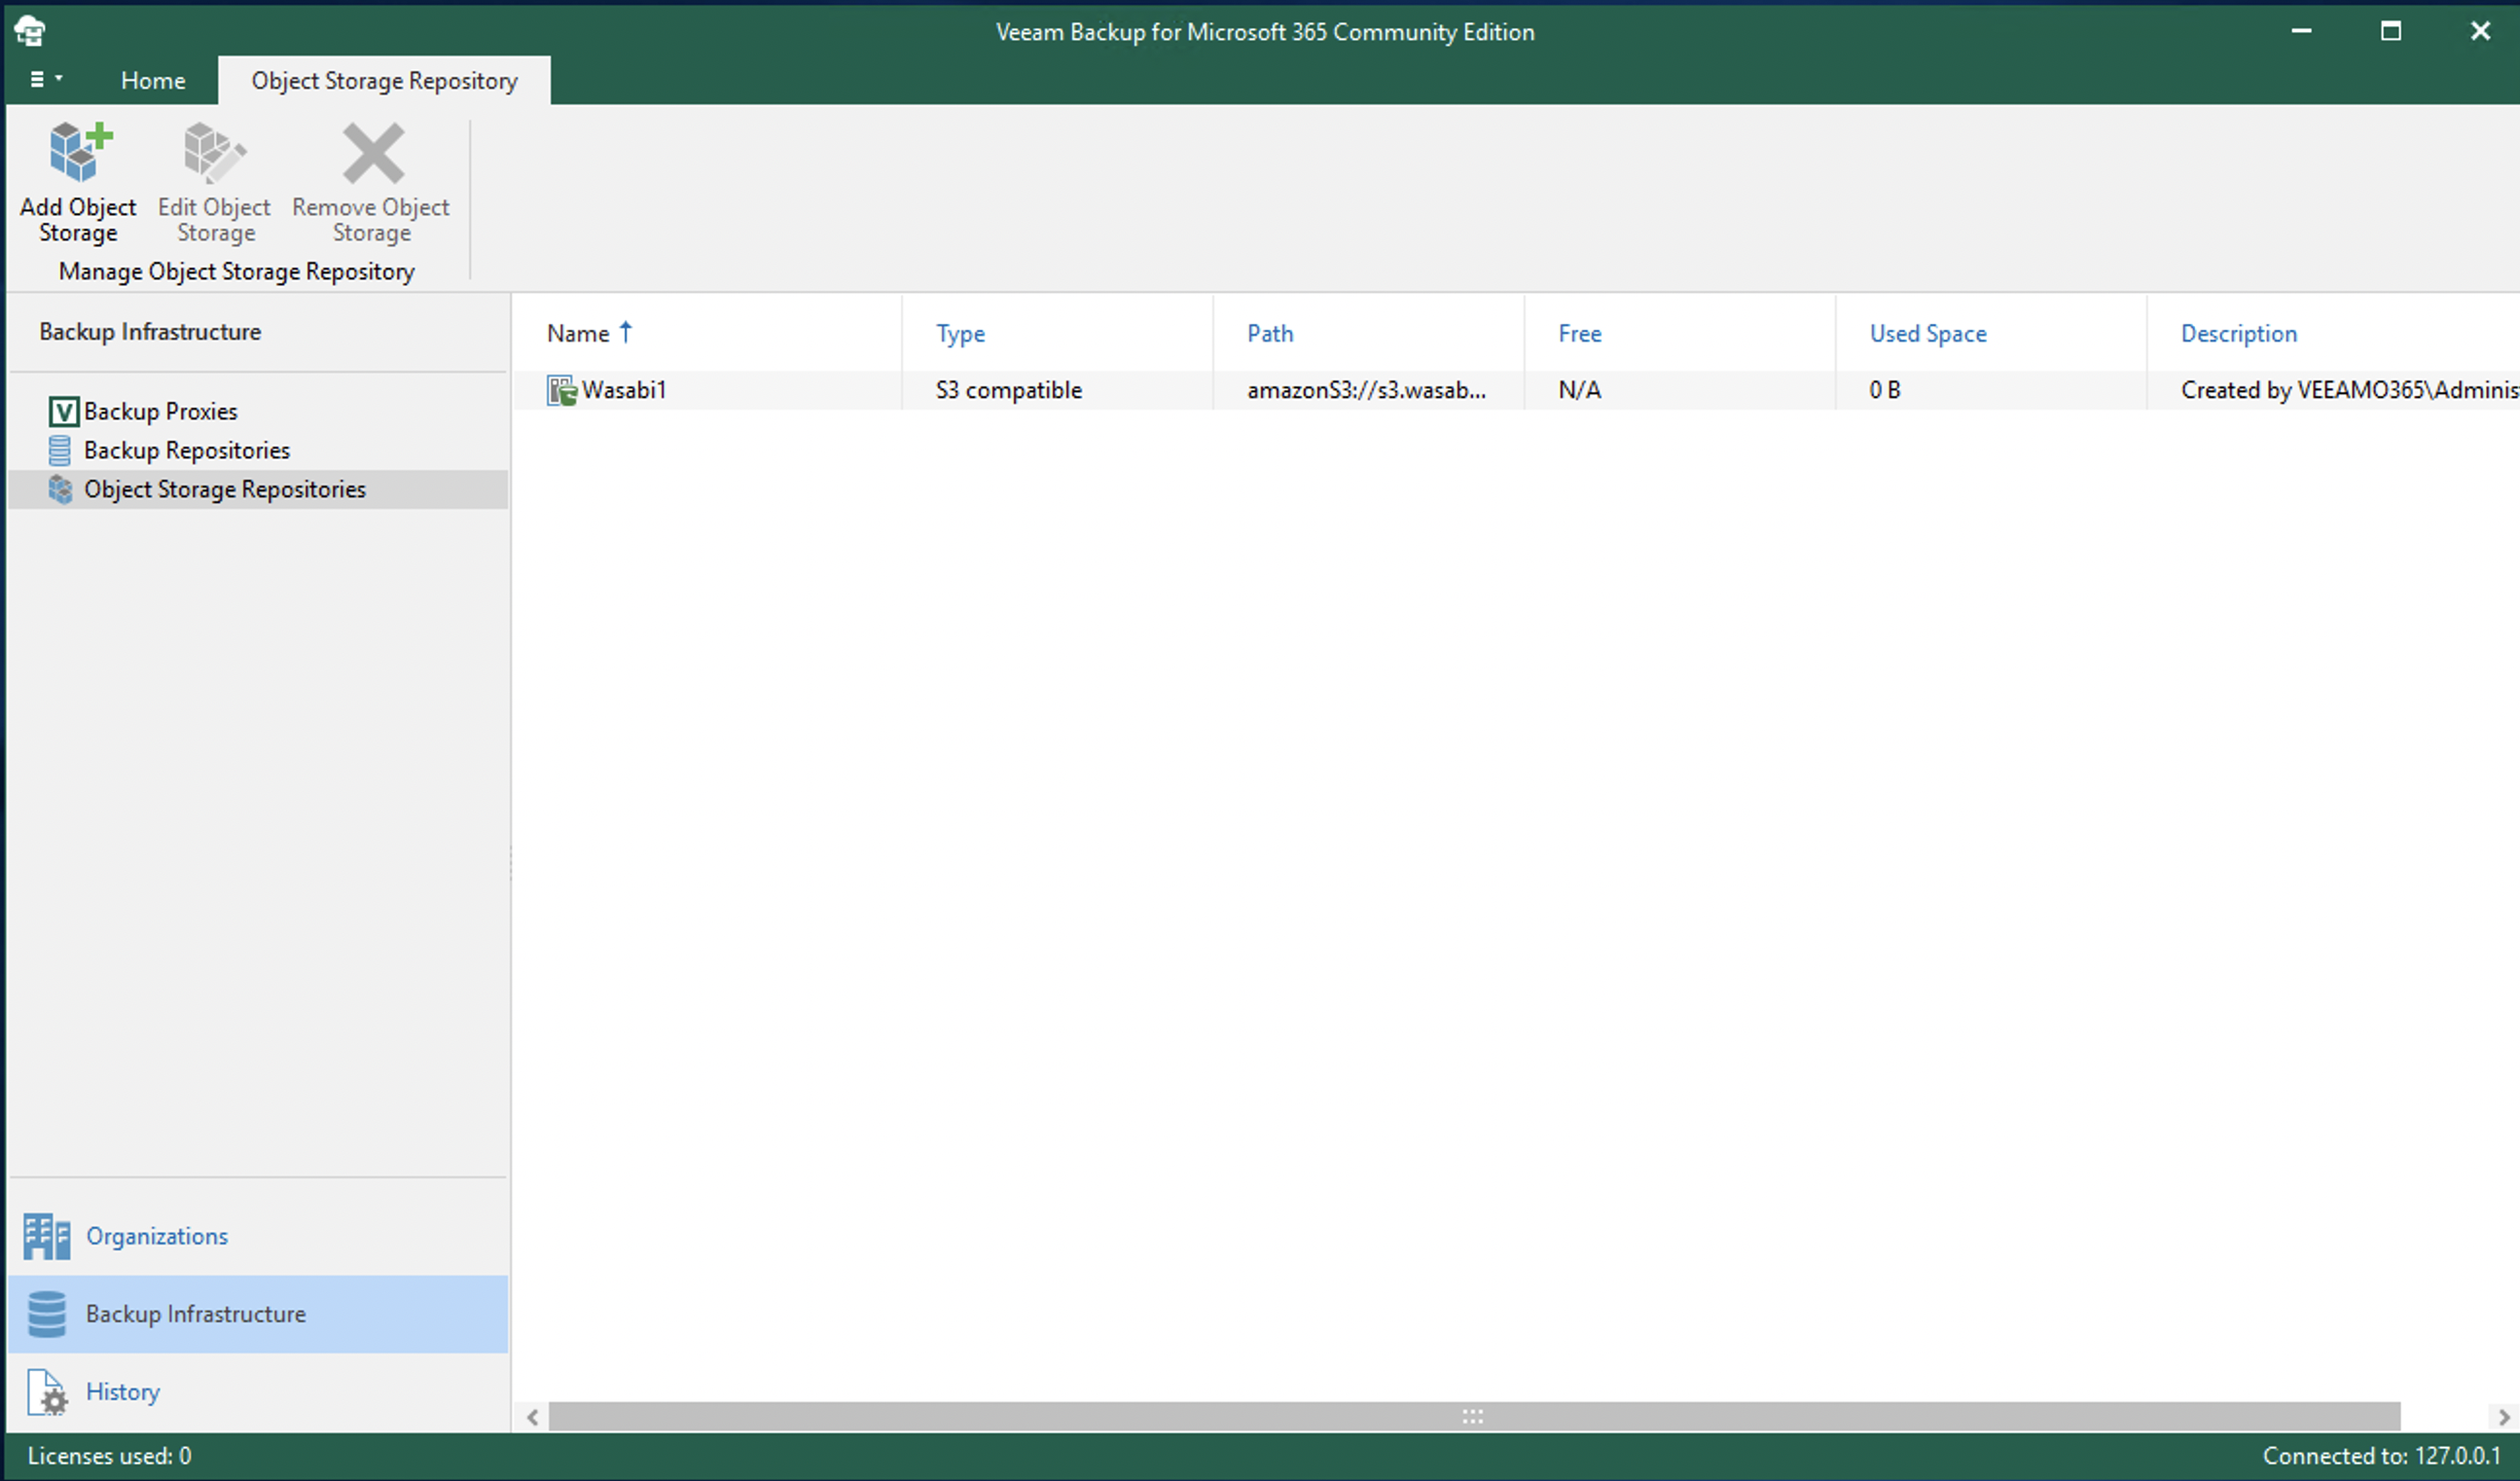Click the Add Object Storage icon

tap(80, 152)
